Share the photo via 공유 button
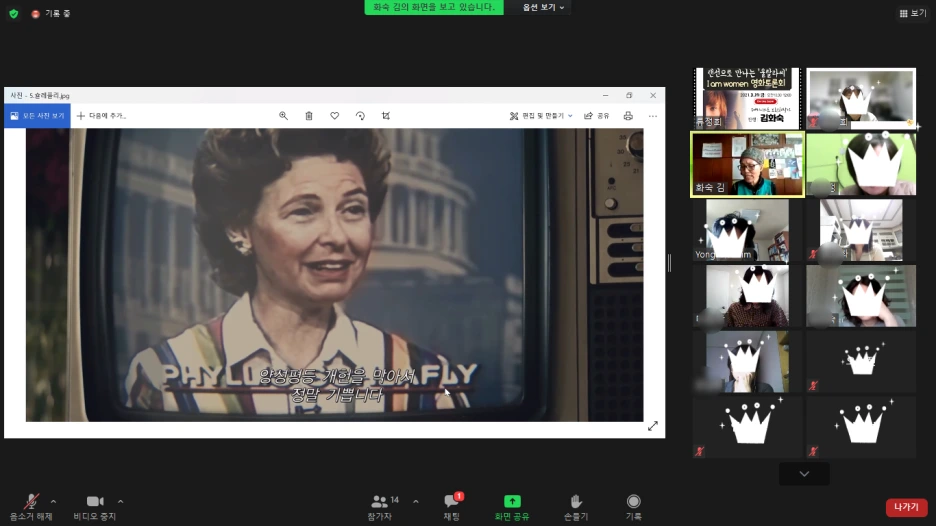The width and height of the screenshot is (936, 526). [596, 116]
